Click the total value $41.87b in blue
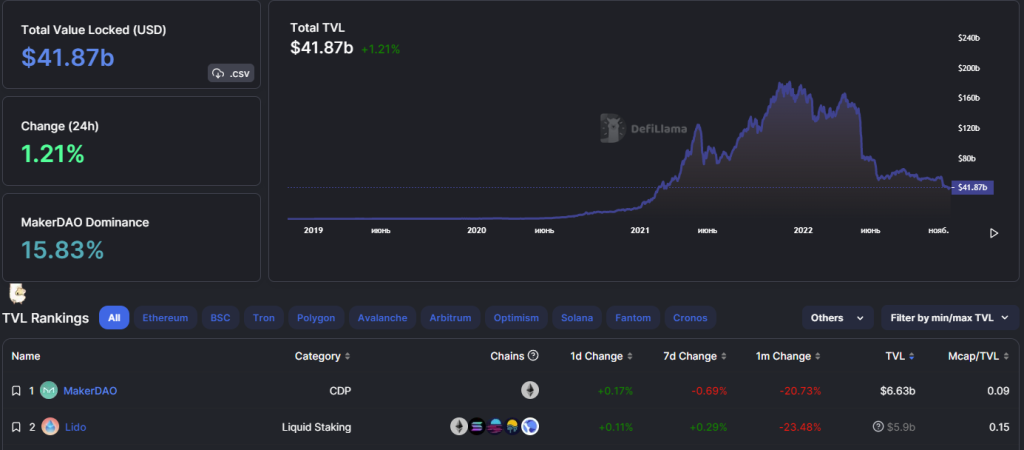The width and height of the screenshot is (1024, 450). [67, 57]
